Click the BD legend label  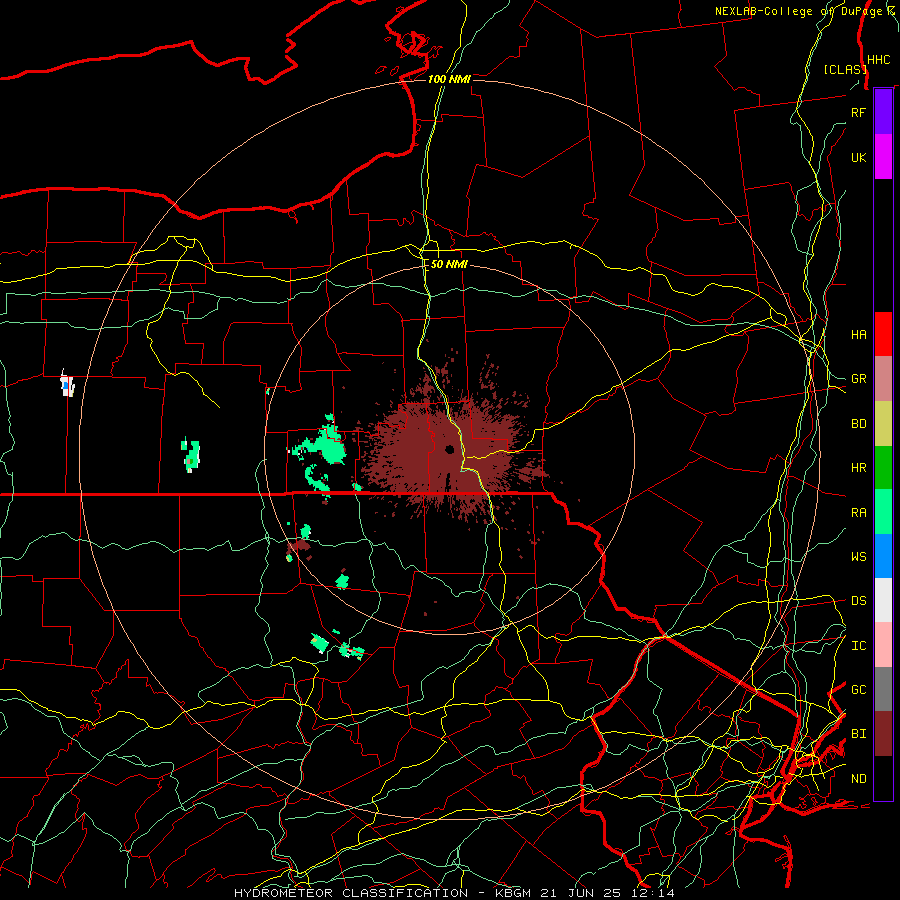click(x=858, y=424)
